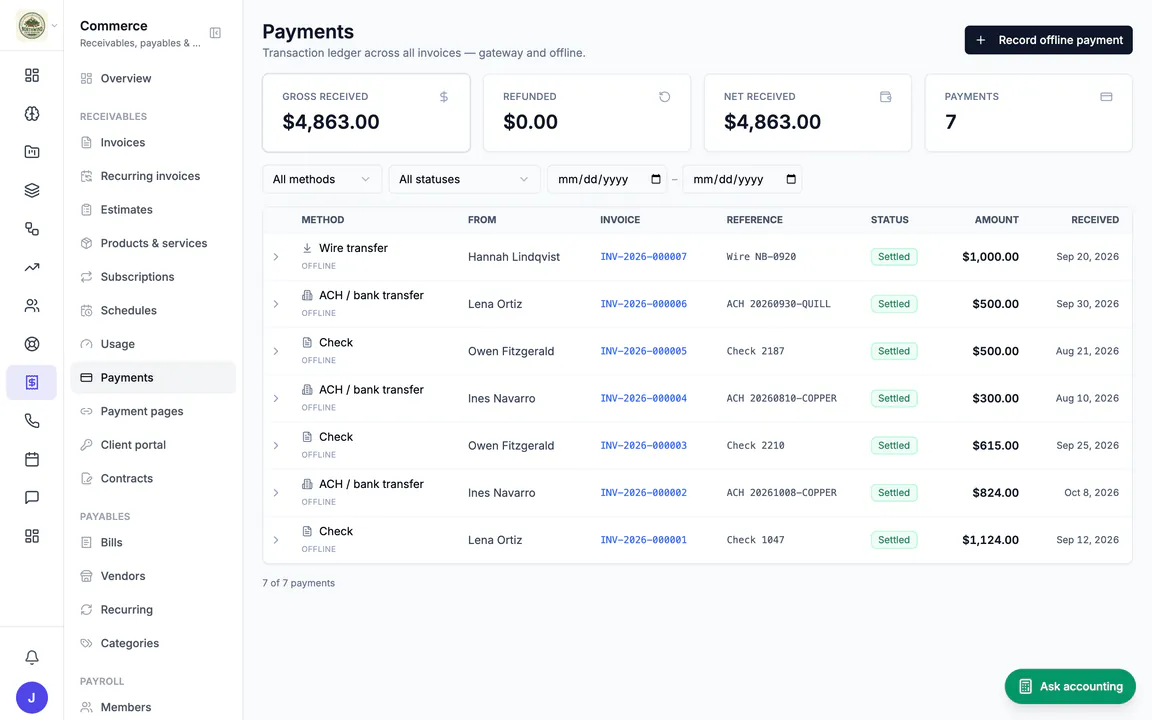Open Client portal in the sidebar

(153, 445)
